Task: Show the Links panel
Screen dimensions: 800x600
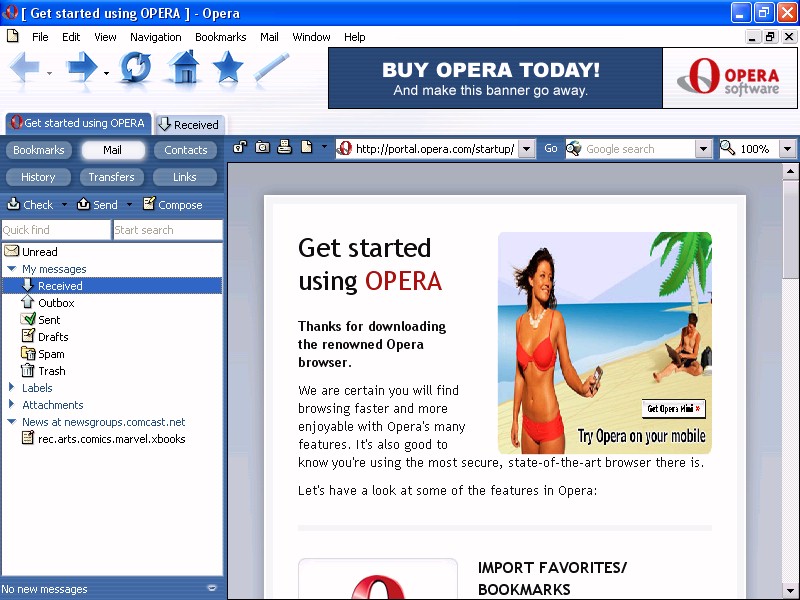Action: point(185,177)
